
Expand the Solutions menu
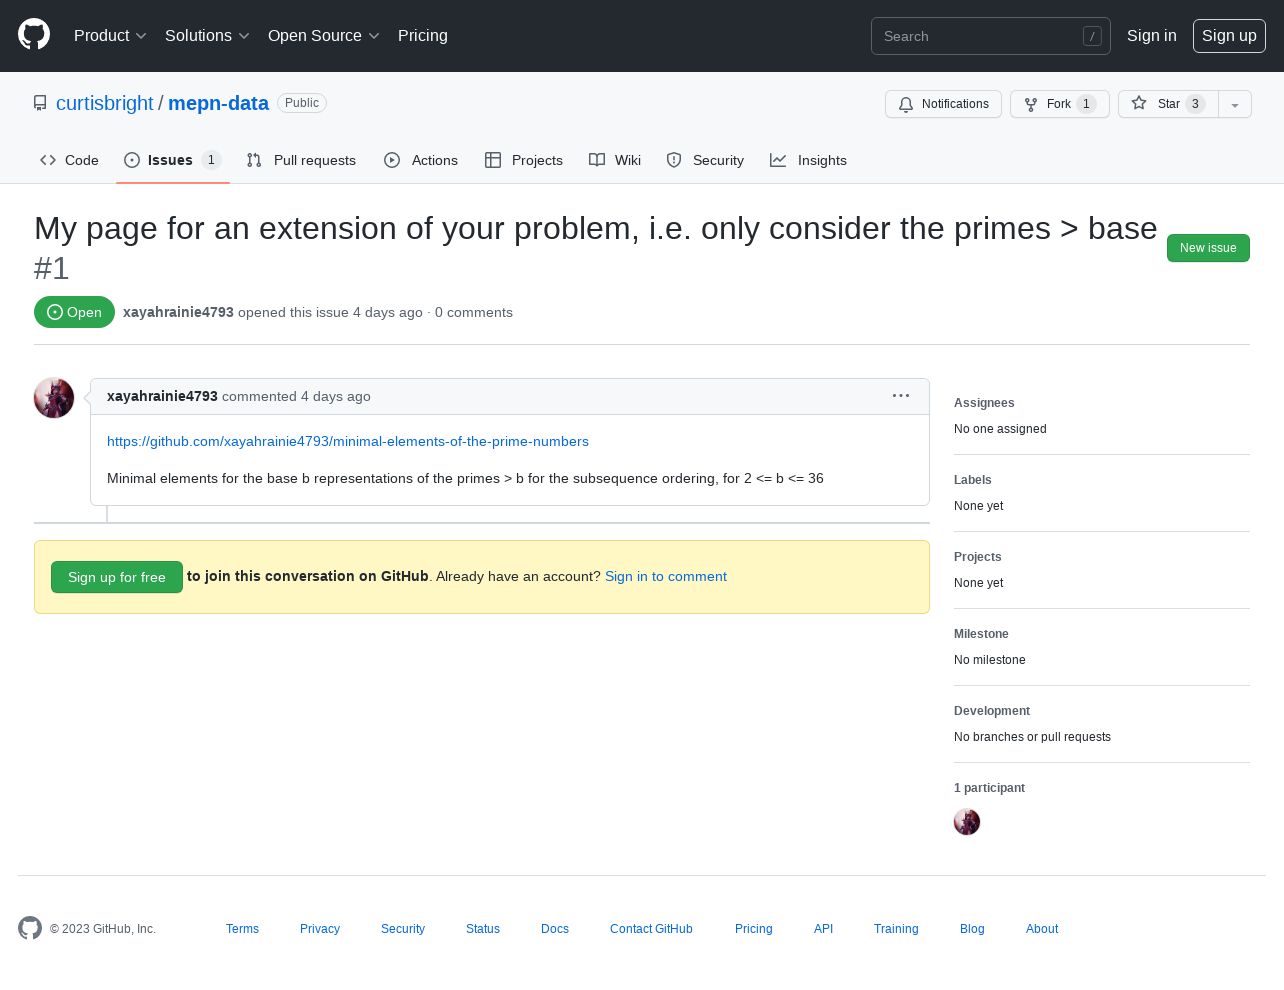coord(207,35)
